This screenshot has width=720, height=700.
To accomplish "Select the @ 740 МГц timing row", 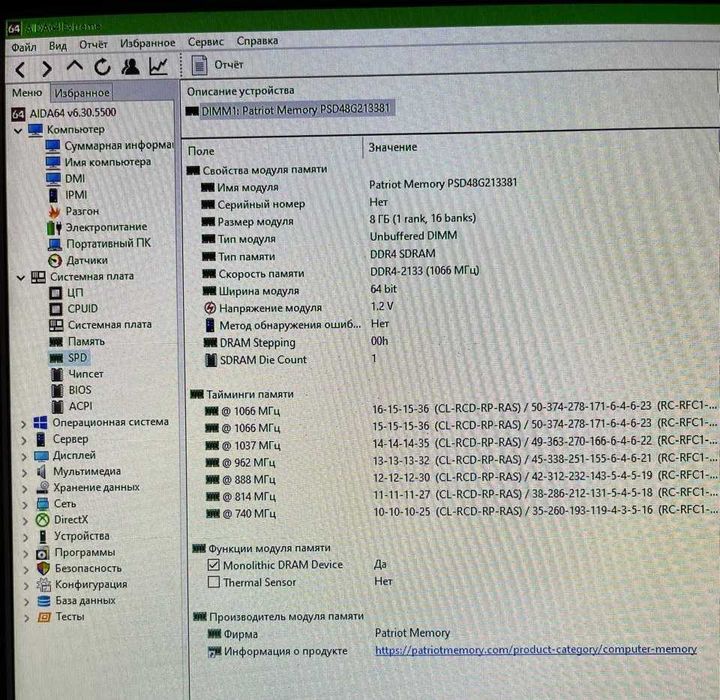I will (461, 513).
